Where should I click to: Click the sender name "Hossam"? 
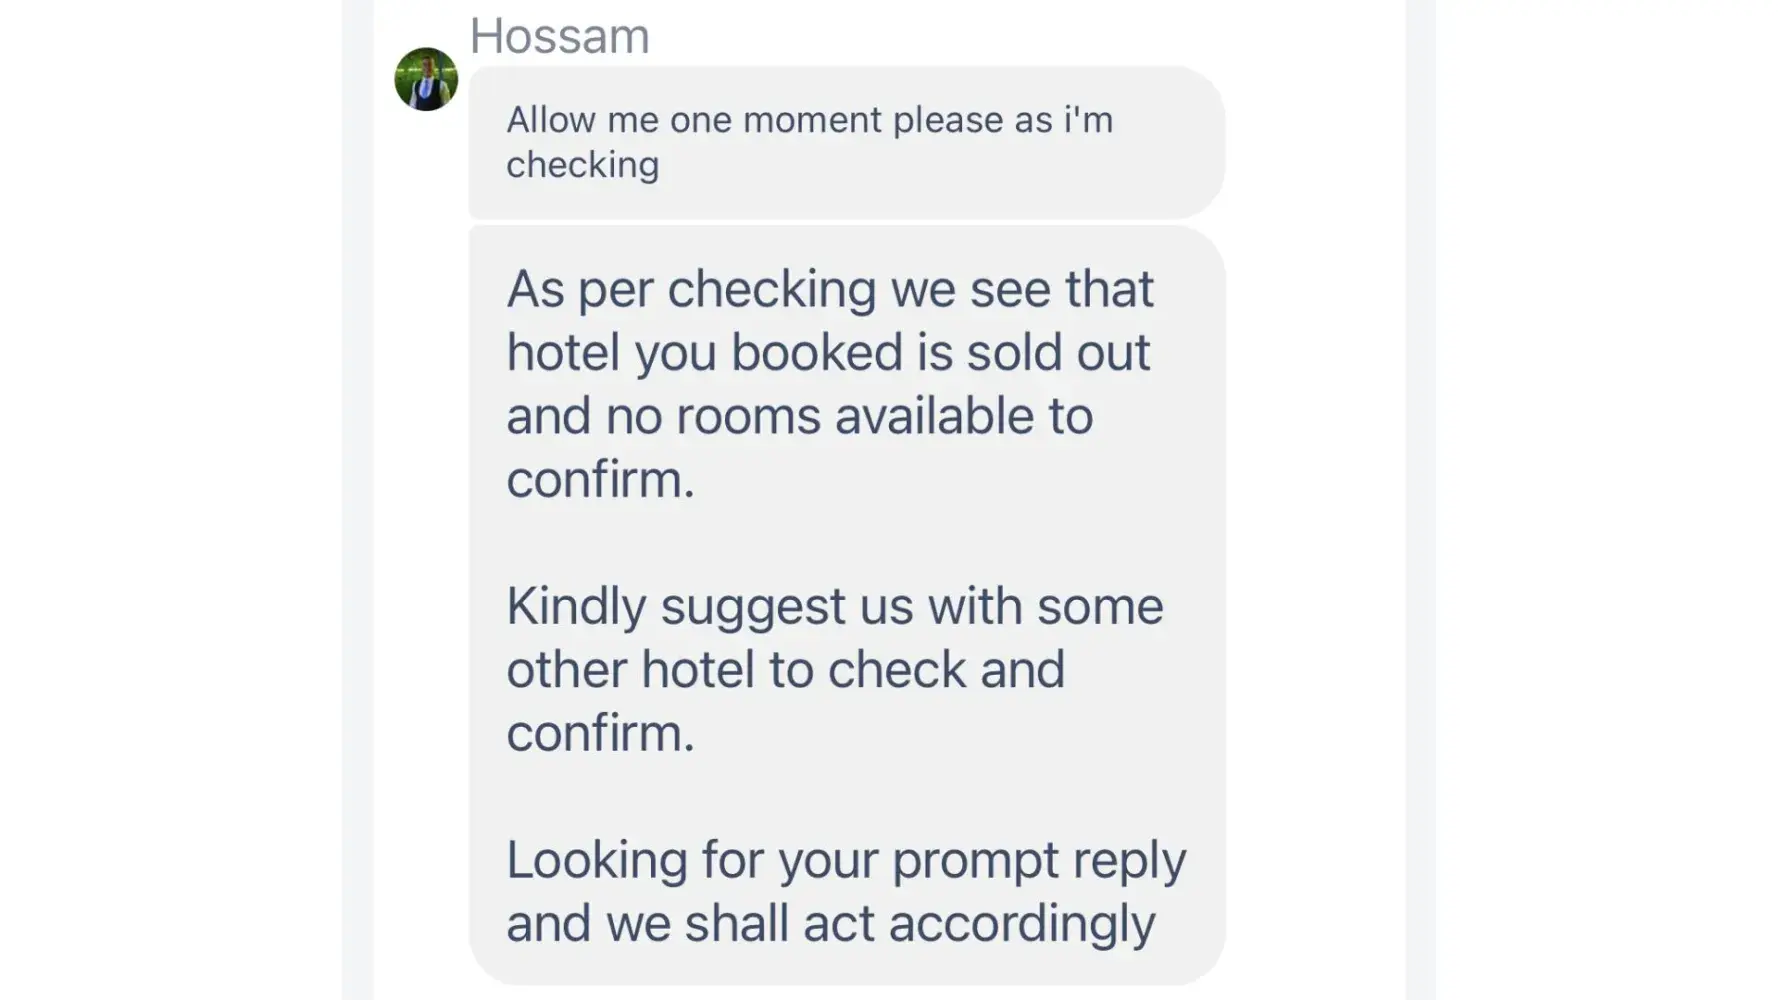point(559,36)
